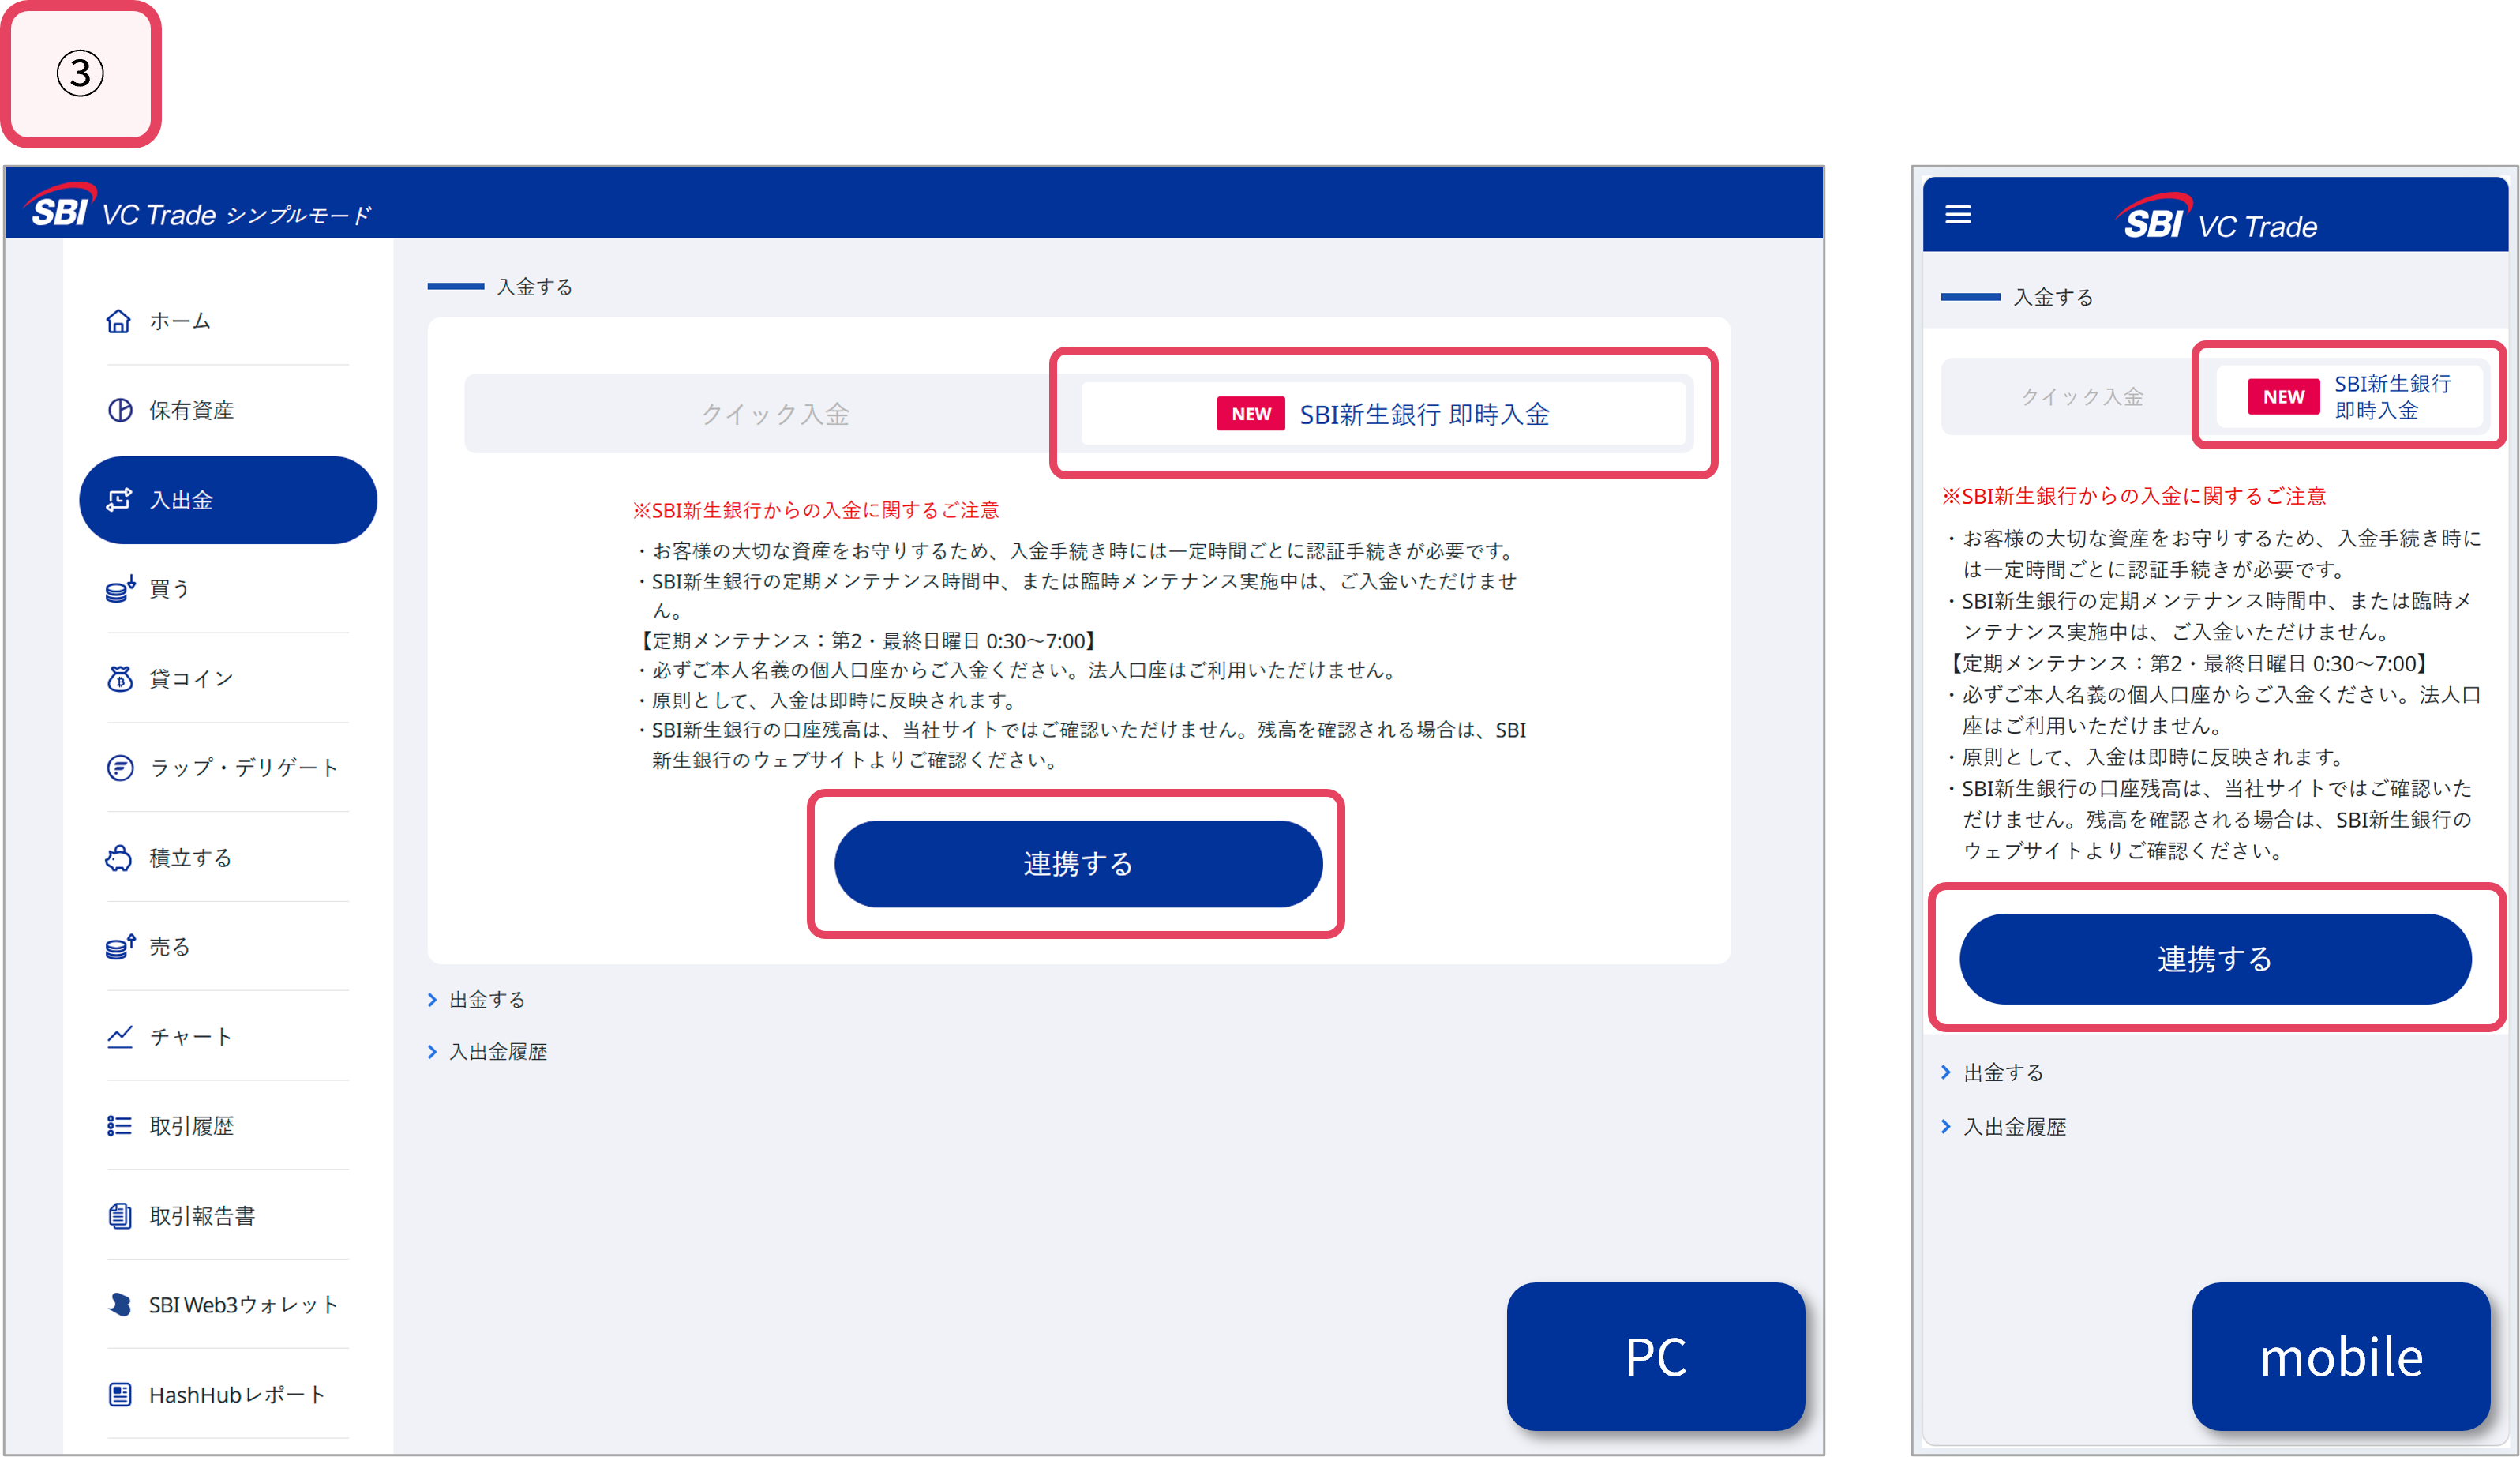
Task: Expand 入出金履歴 in the mobile view
Action: (x=2003, y=1127)
